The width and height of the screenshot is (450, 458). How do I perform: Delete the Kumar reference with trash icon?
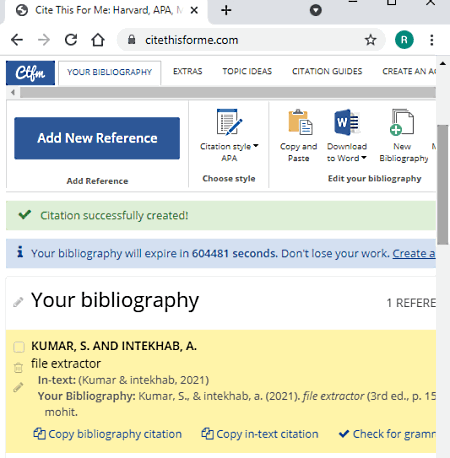coord(18,368)
